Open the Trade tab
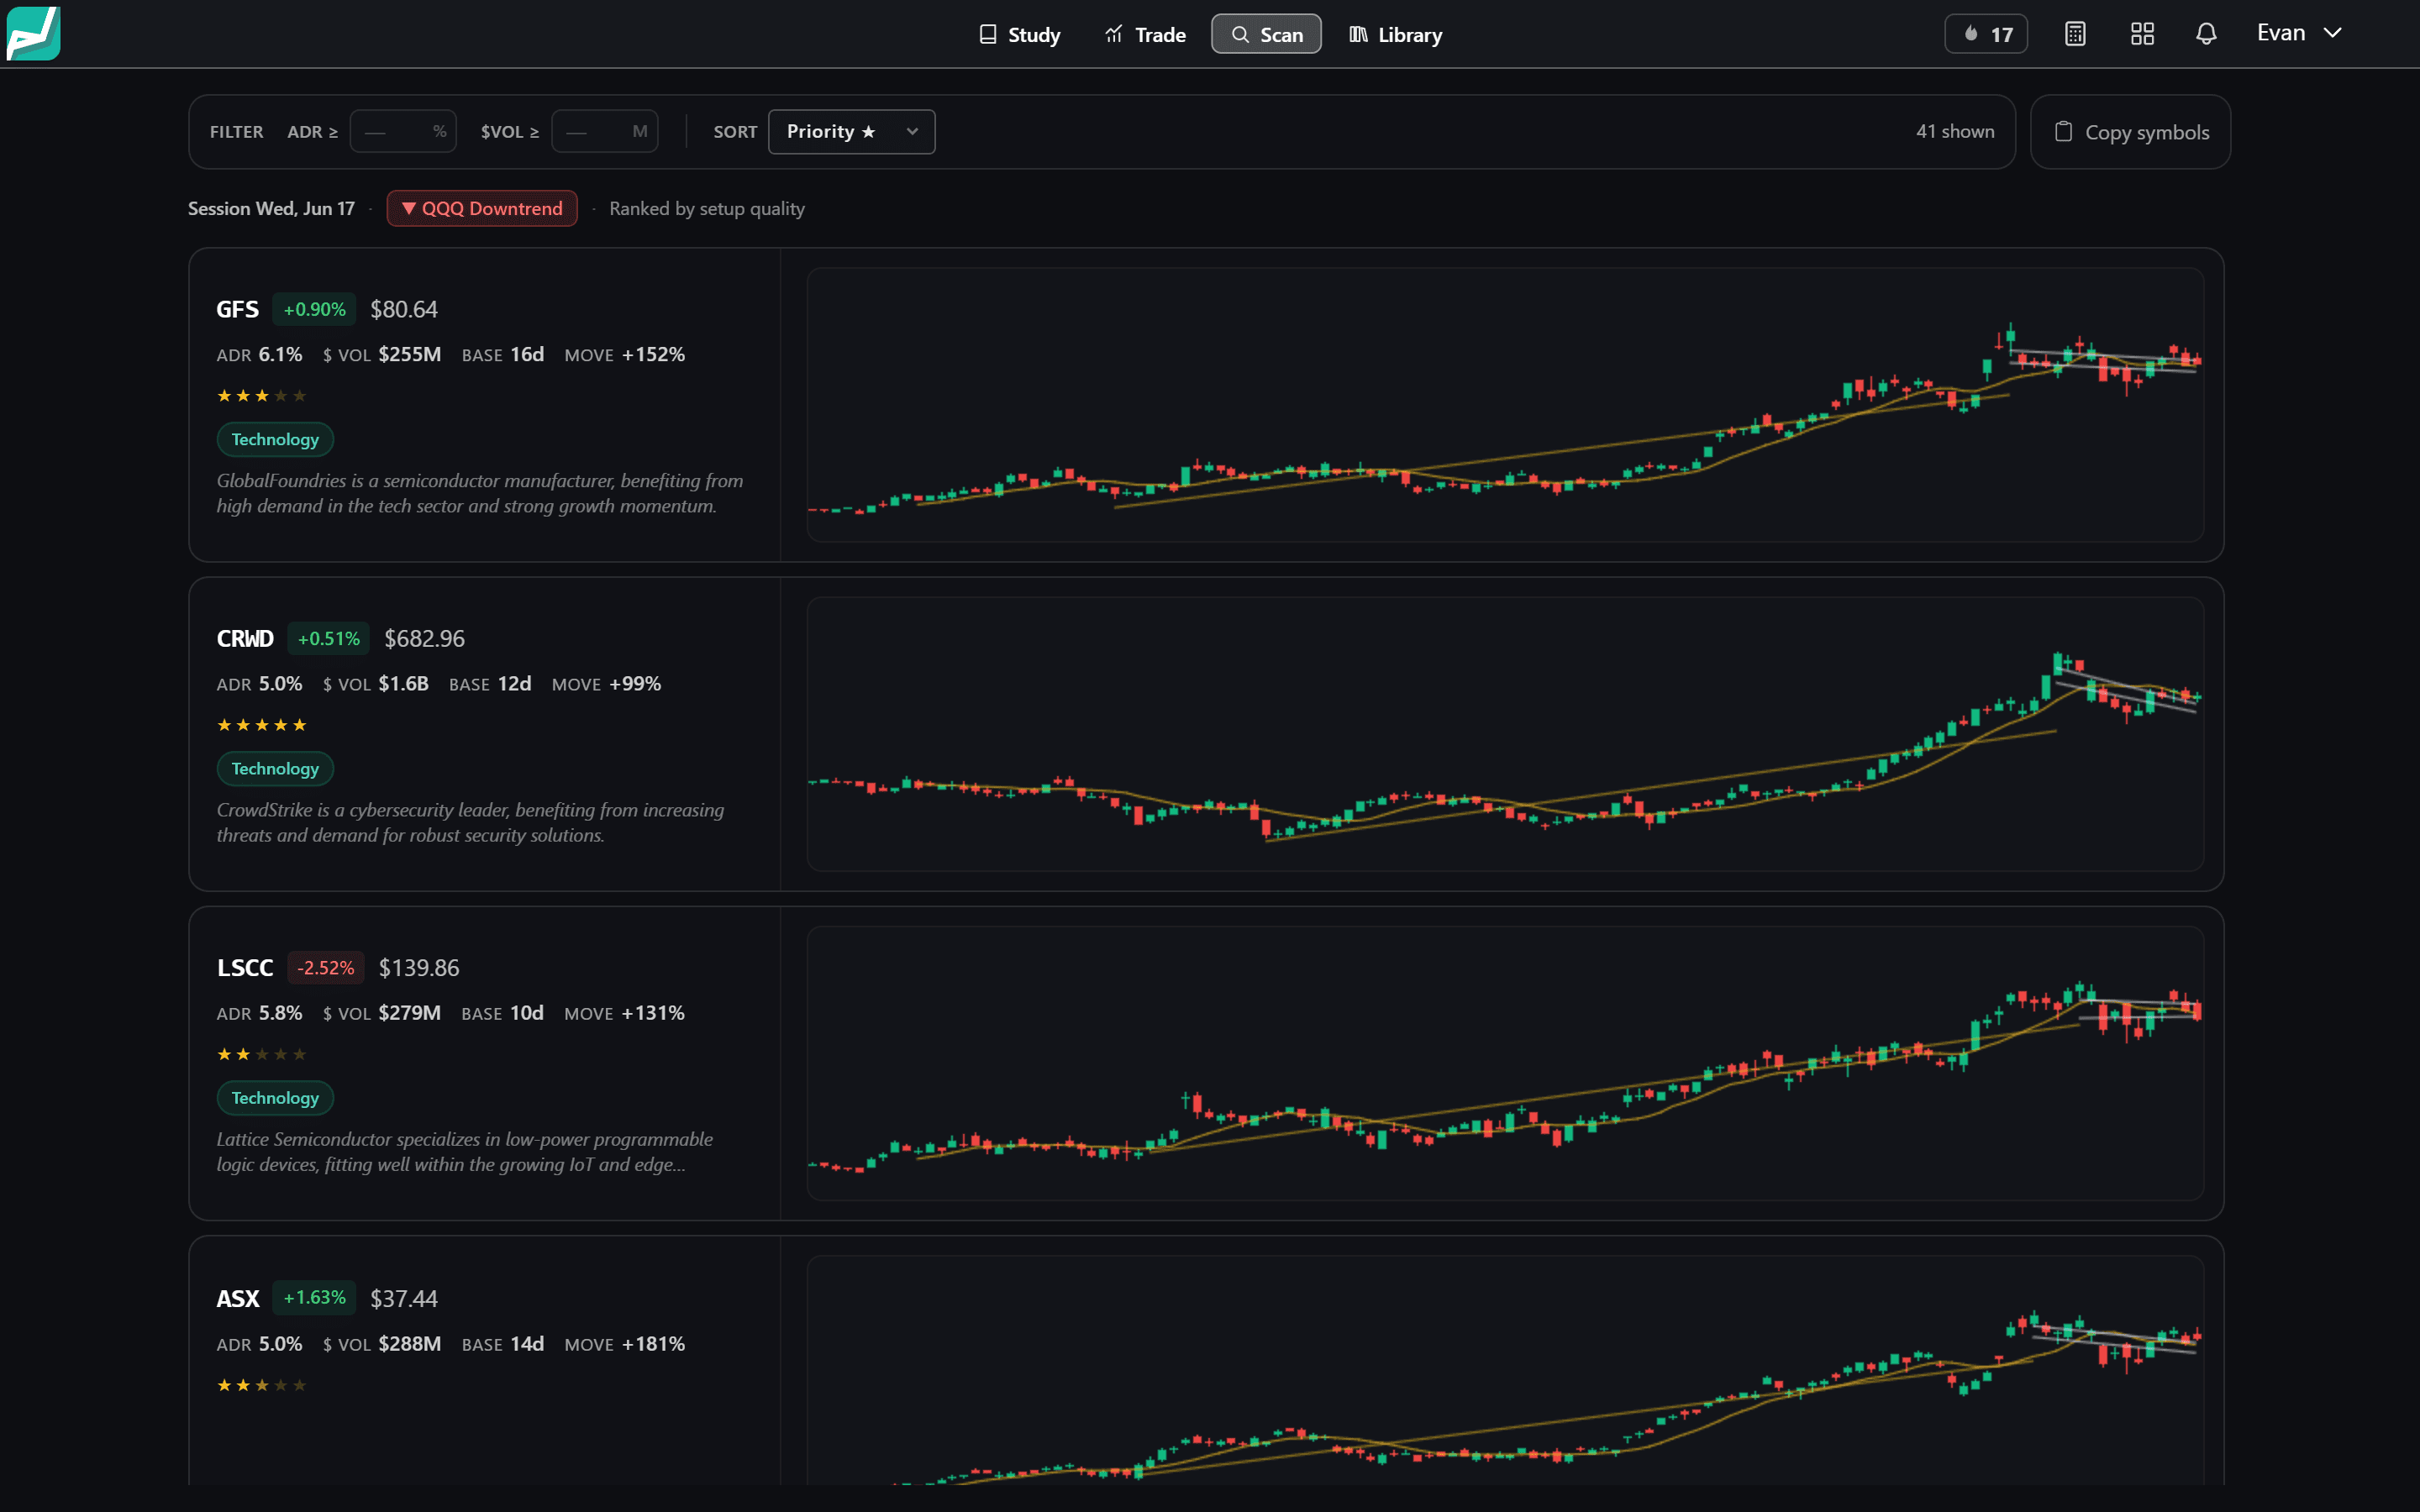This screenshot has width=2420, height=1512. click(x=1145, y=34)
